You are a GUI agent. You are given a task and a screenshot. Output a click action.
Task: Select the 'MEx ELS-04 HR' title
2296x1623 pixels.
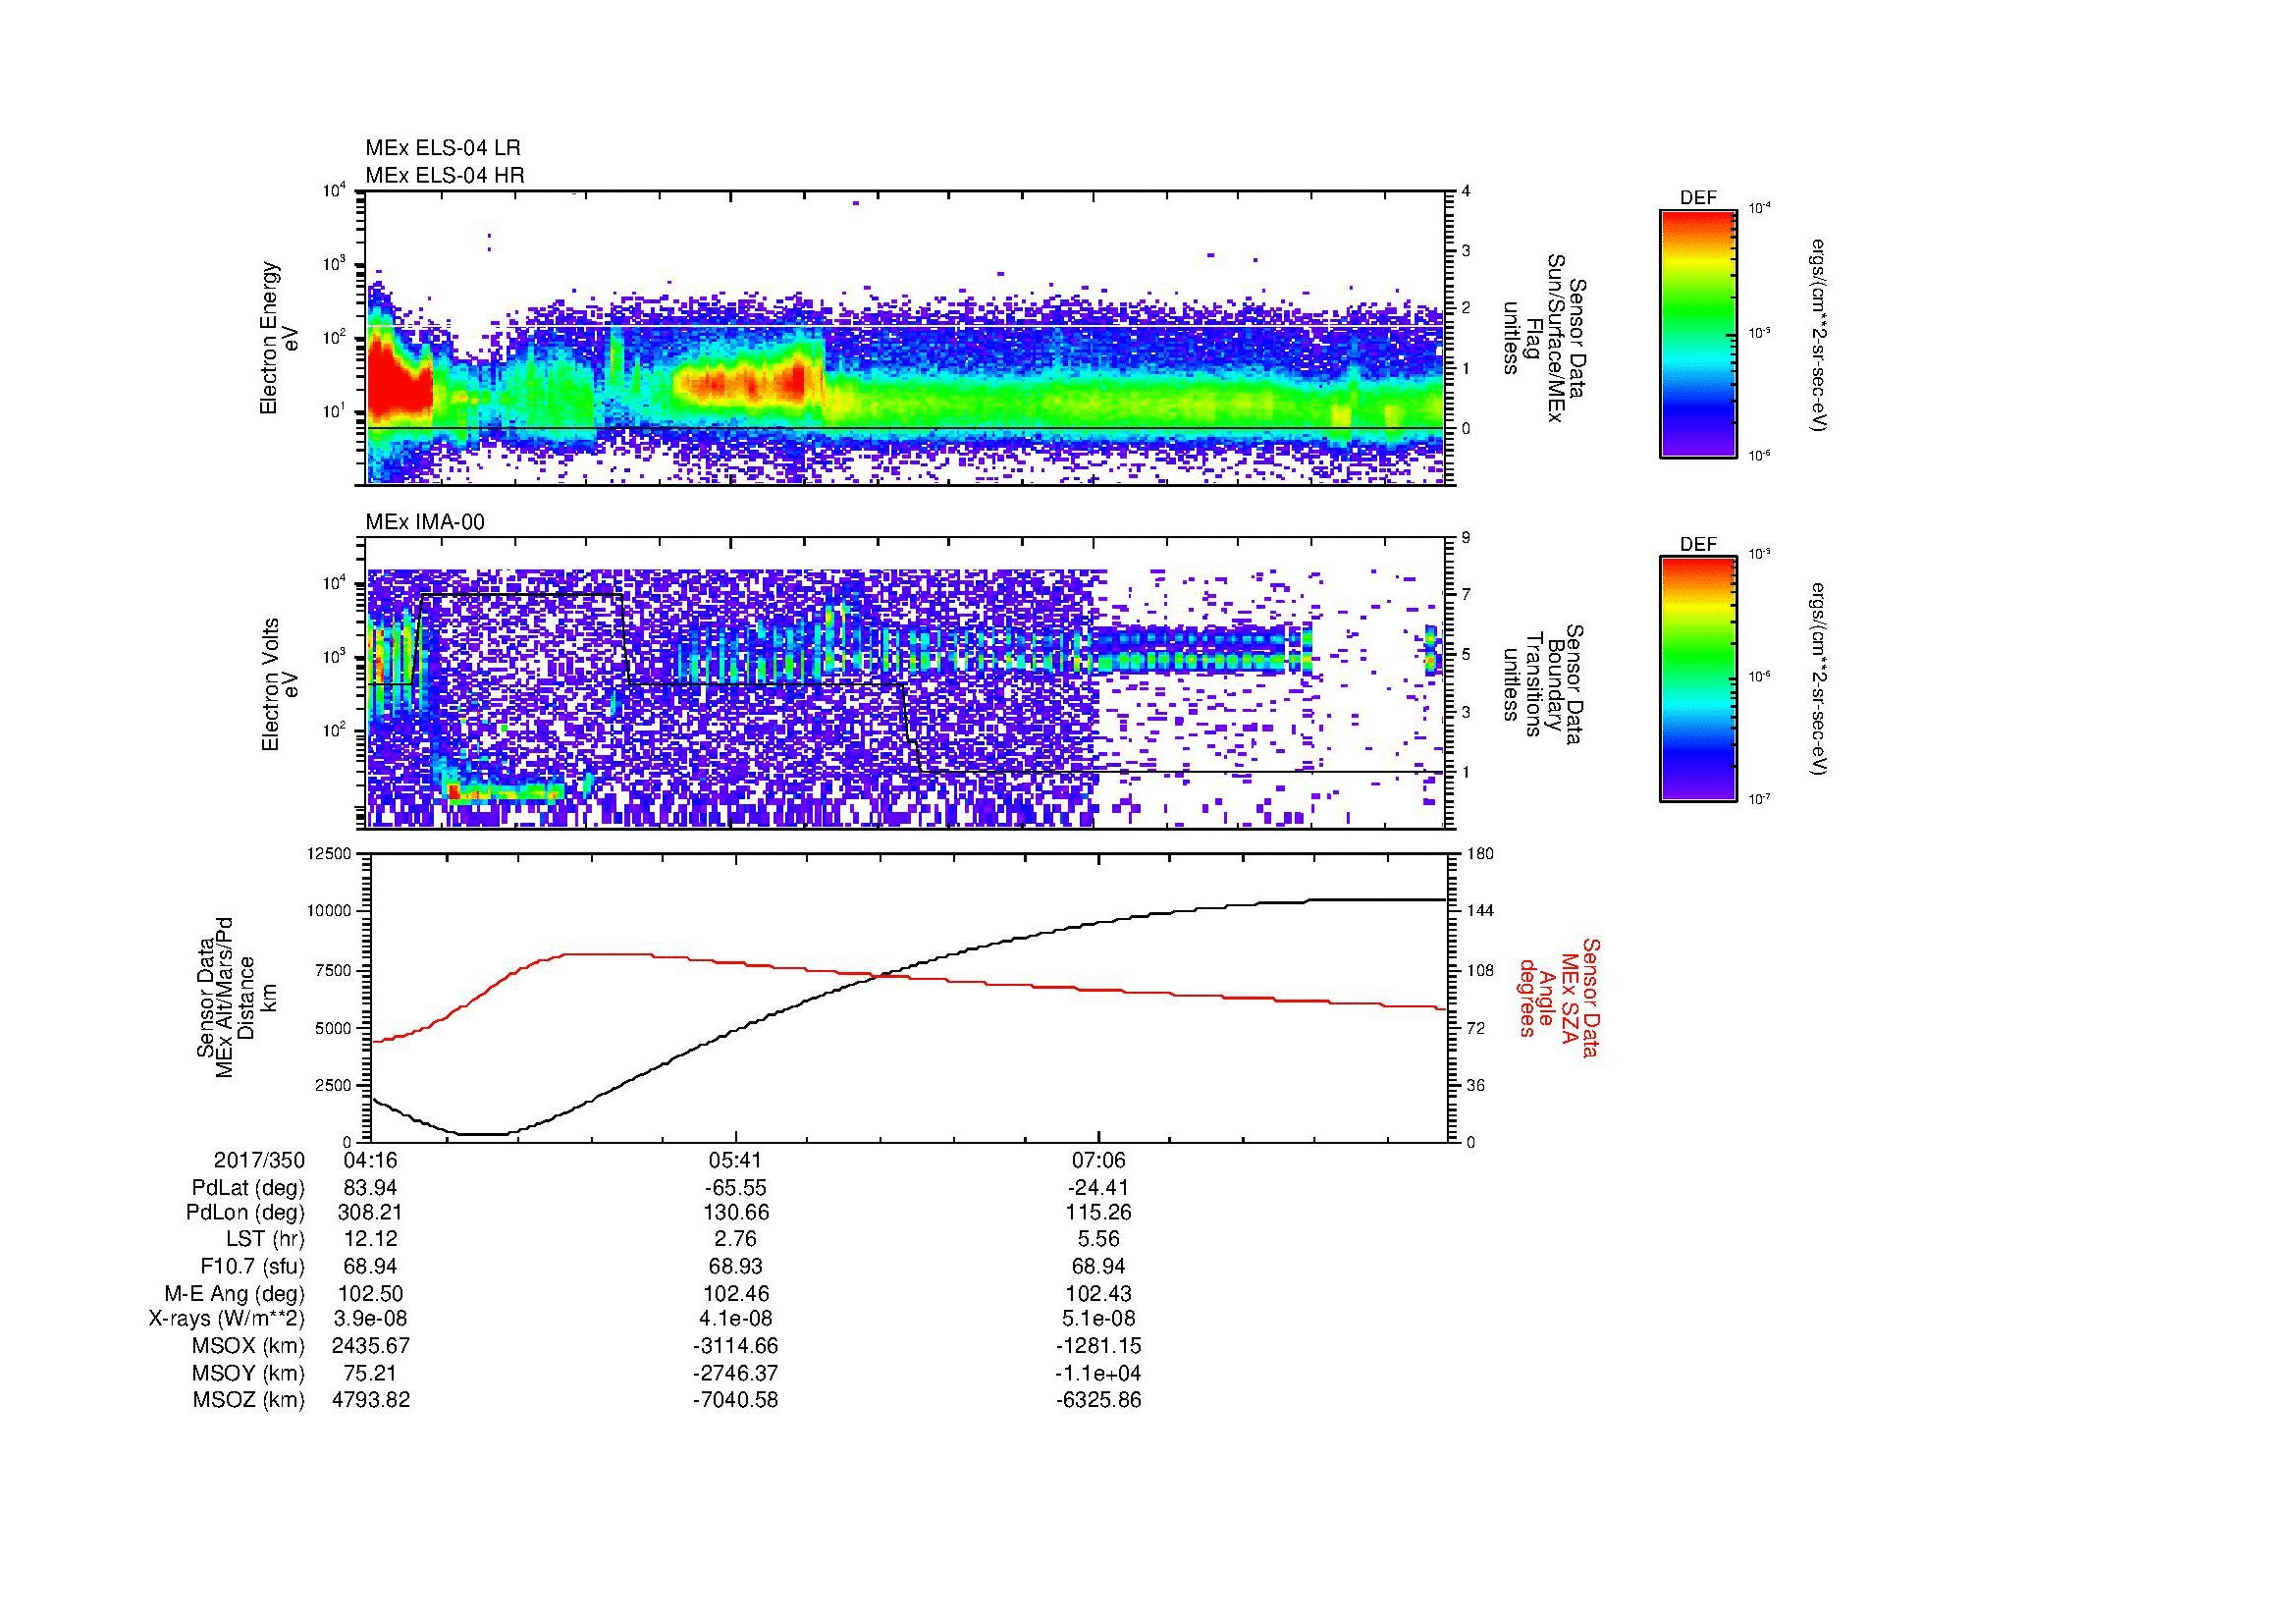click(445, 175)
